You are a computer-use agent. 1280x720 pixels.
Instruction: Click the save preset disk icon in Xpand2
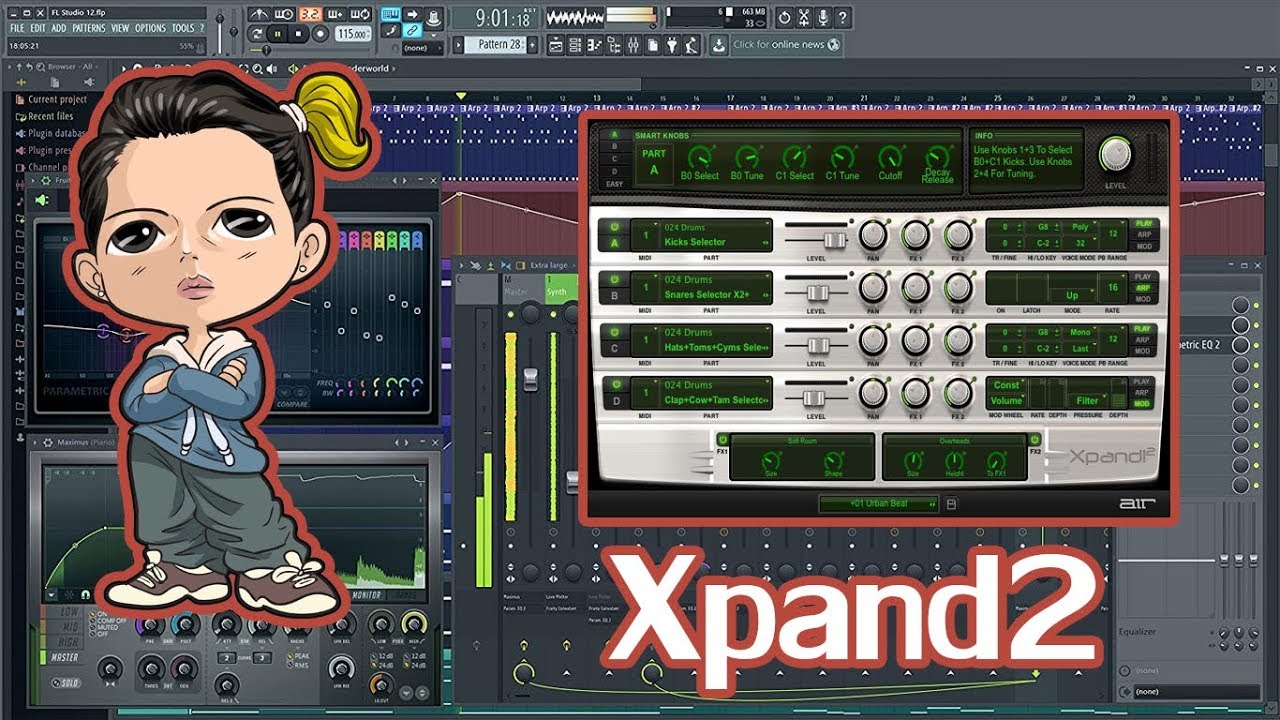point(951,503)
